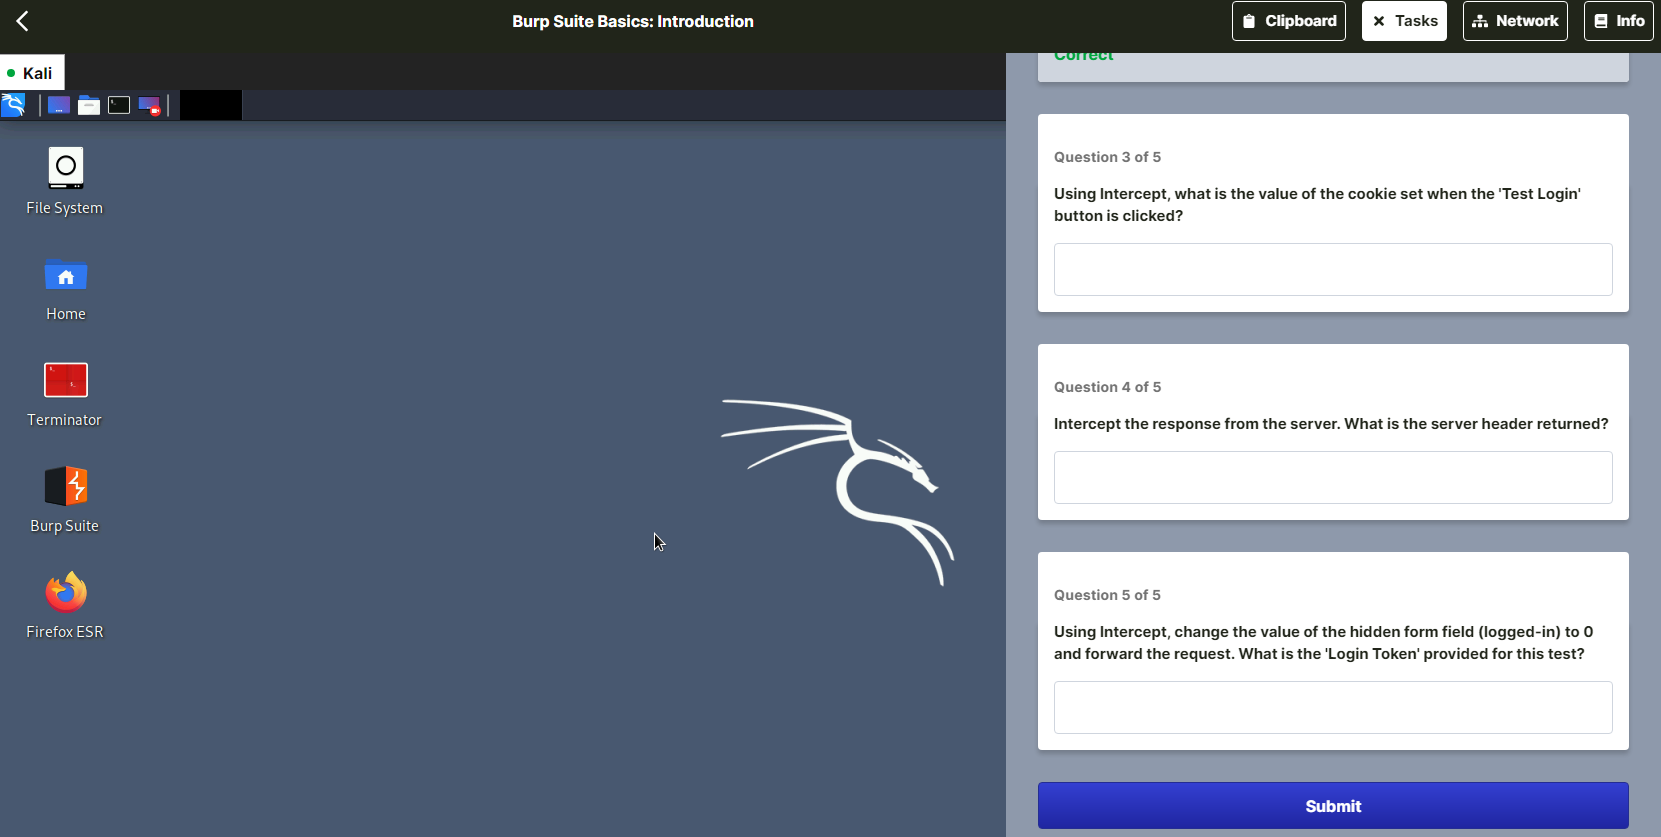Select the black workspace switcher box
1661x837 pixels.
pyautogui.click(x=211, y=105)
